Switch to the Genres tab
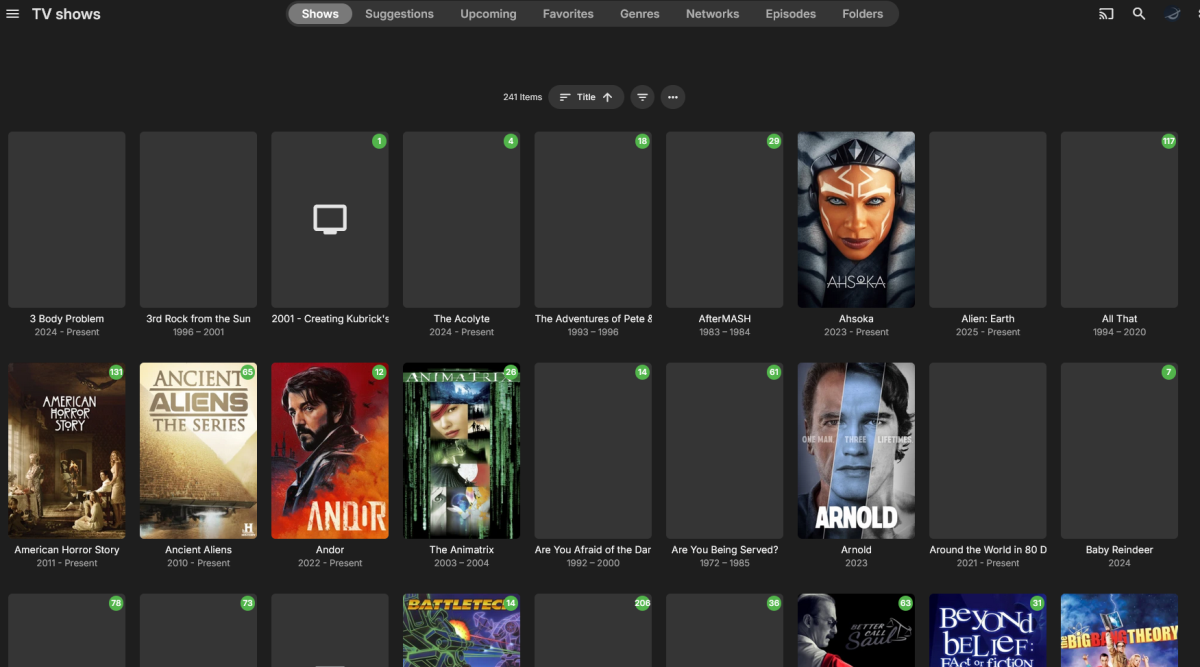The width and height of the screenshot is (1200, 667). [640, 14]
